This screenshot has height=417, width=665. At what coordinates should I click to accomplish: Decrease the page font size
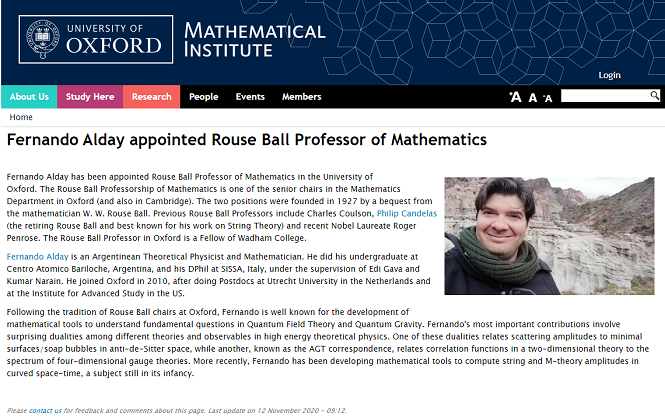coord(548,97)
